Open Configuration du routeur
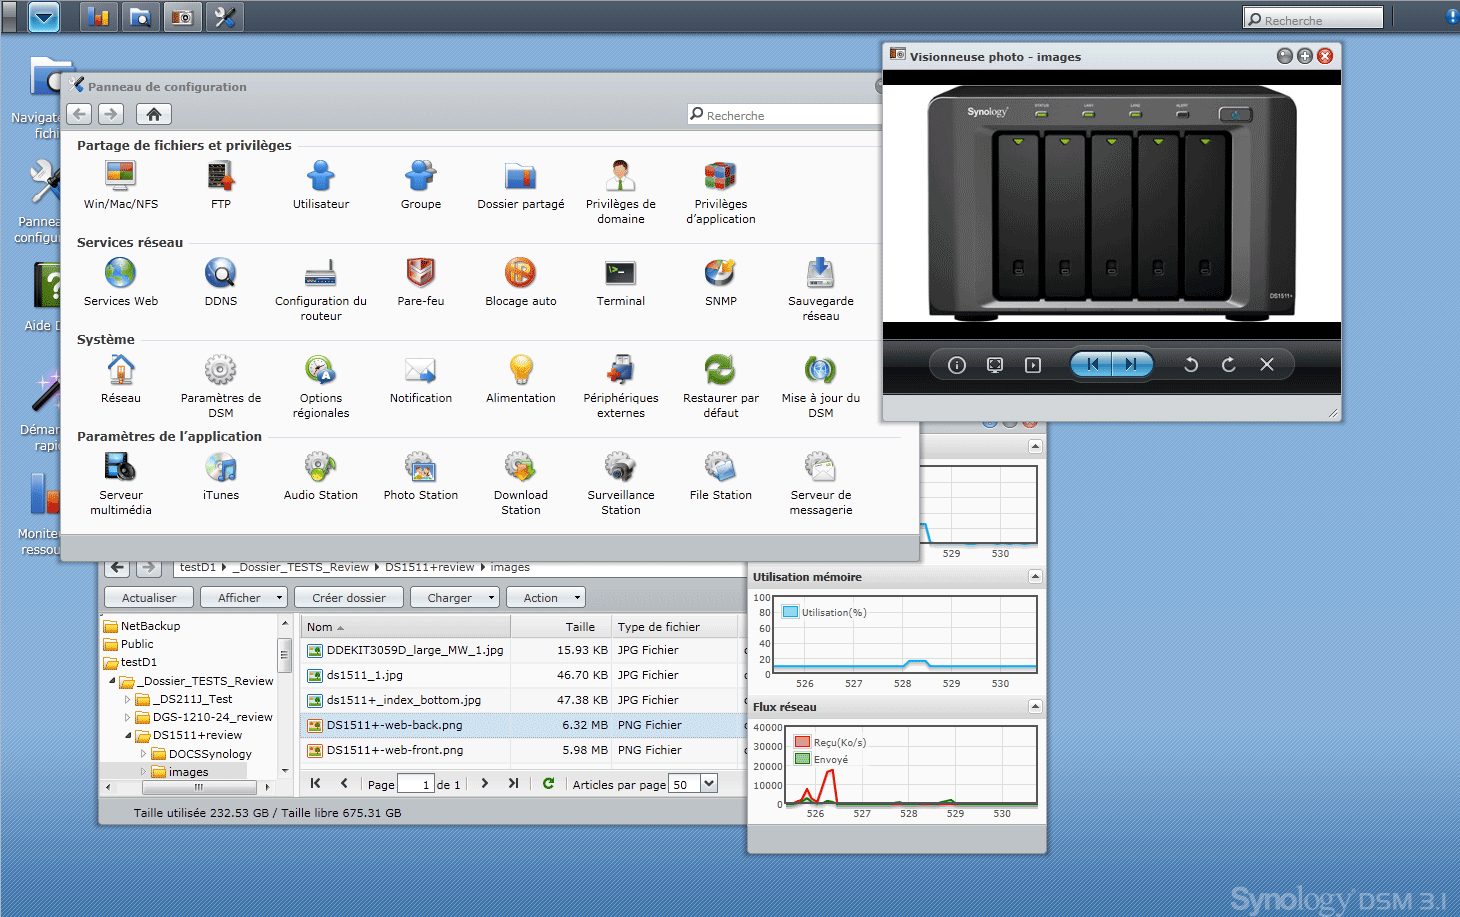 (320, 273)
